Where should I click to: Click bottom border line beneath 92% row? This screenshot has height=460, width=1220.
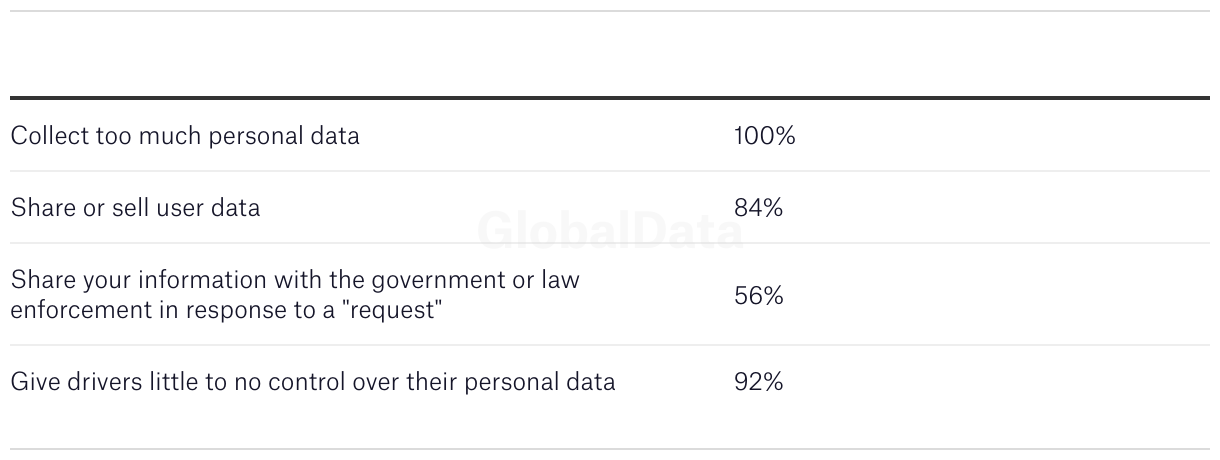click(x=610, y=449)
